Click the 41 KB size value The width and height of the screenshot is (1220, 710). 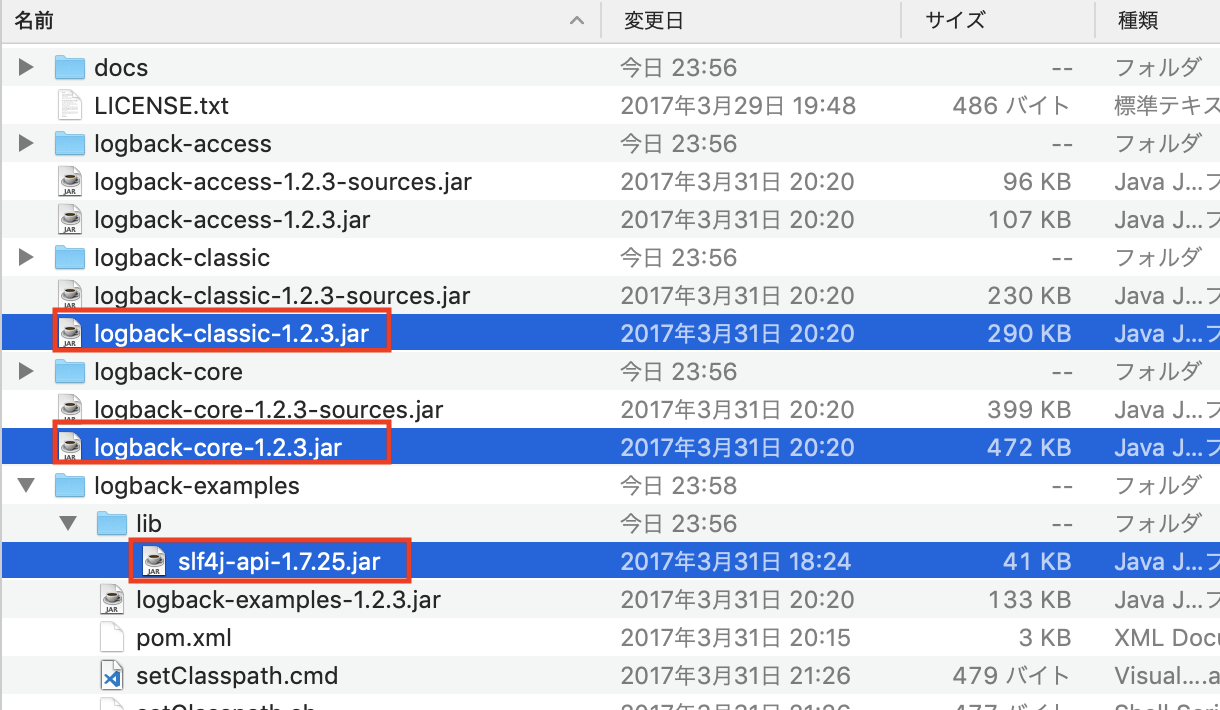[x=1037, y=562]
